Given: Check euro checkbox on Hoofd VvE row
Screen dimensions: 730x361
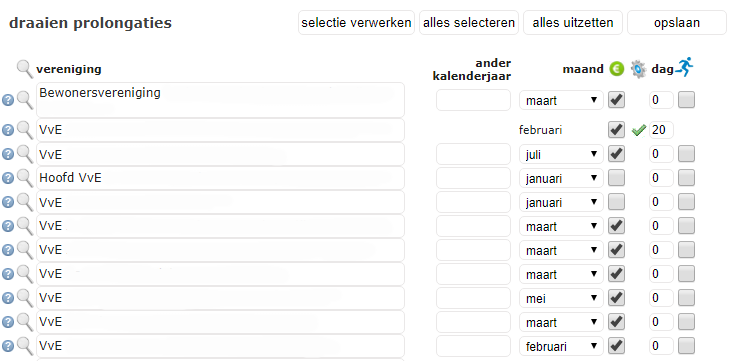Looking at the screenshot, I should pos(616,178).
